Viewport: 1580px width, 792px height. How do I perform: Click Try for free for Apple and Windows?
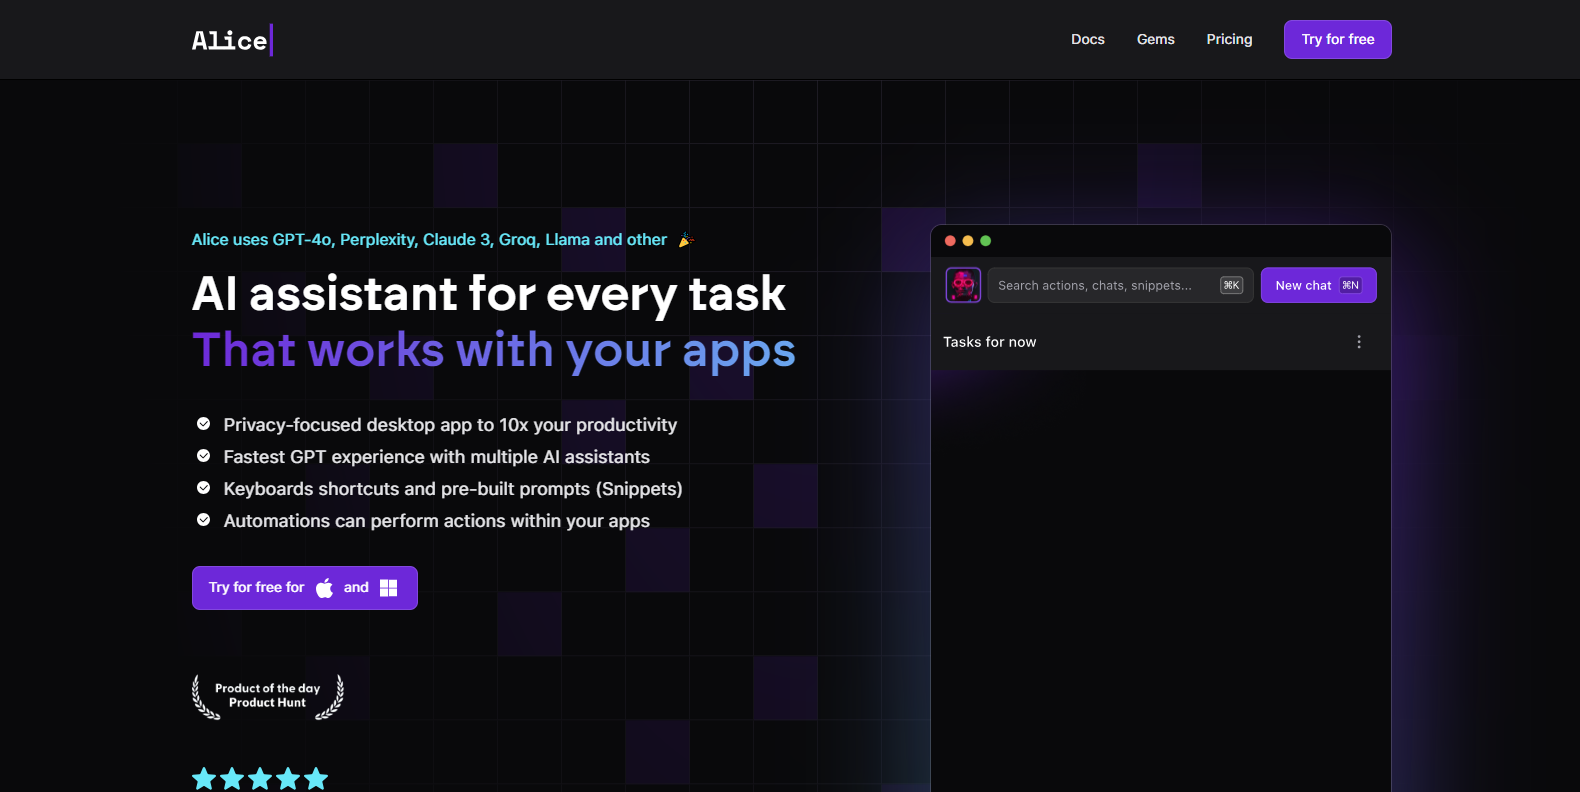point(304,588)
